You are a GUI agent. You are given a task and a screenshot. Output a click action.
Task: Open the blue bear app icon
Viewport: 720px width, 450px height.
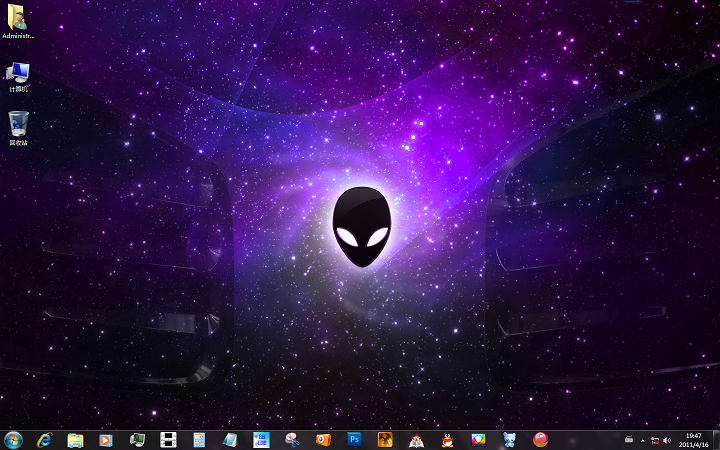click(509, 440)
